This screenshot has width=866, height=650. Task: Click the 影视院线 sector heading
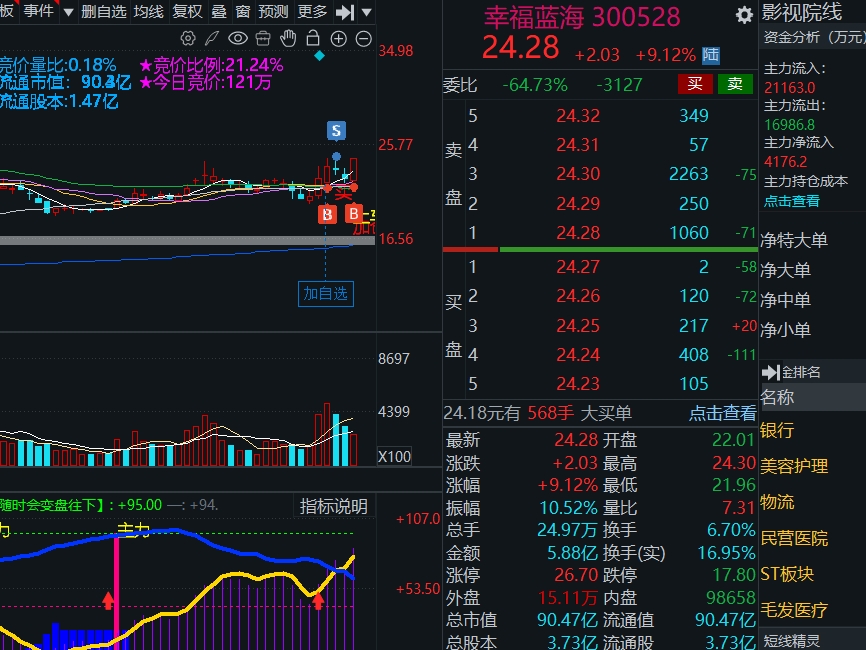[801, 12]
